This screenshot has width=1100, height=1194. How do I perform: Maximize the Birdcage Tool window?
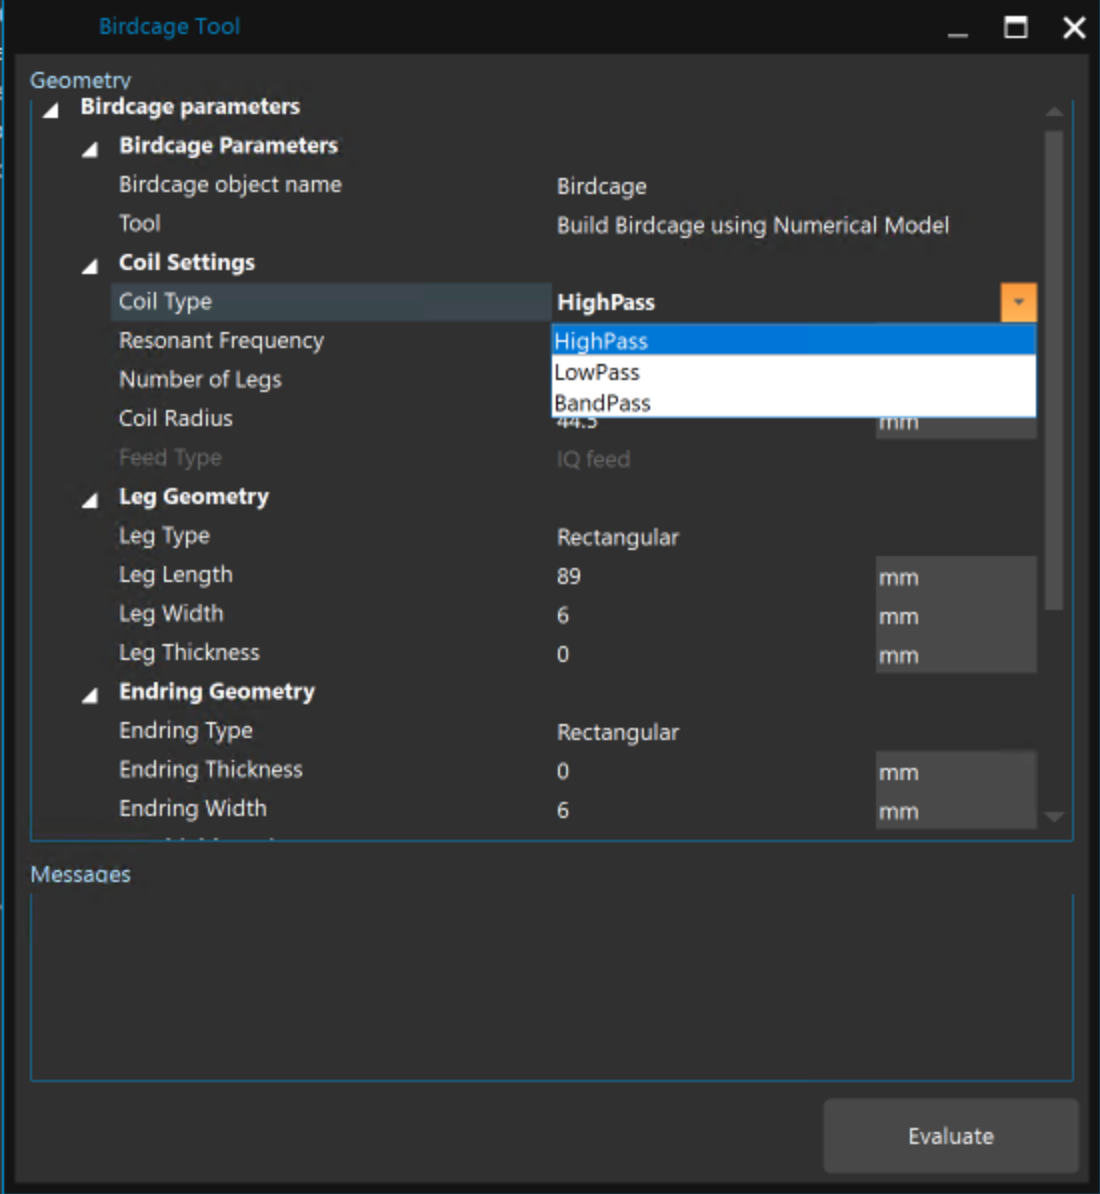pos(1015,27)
